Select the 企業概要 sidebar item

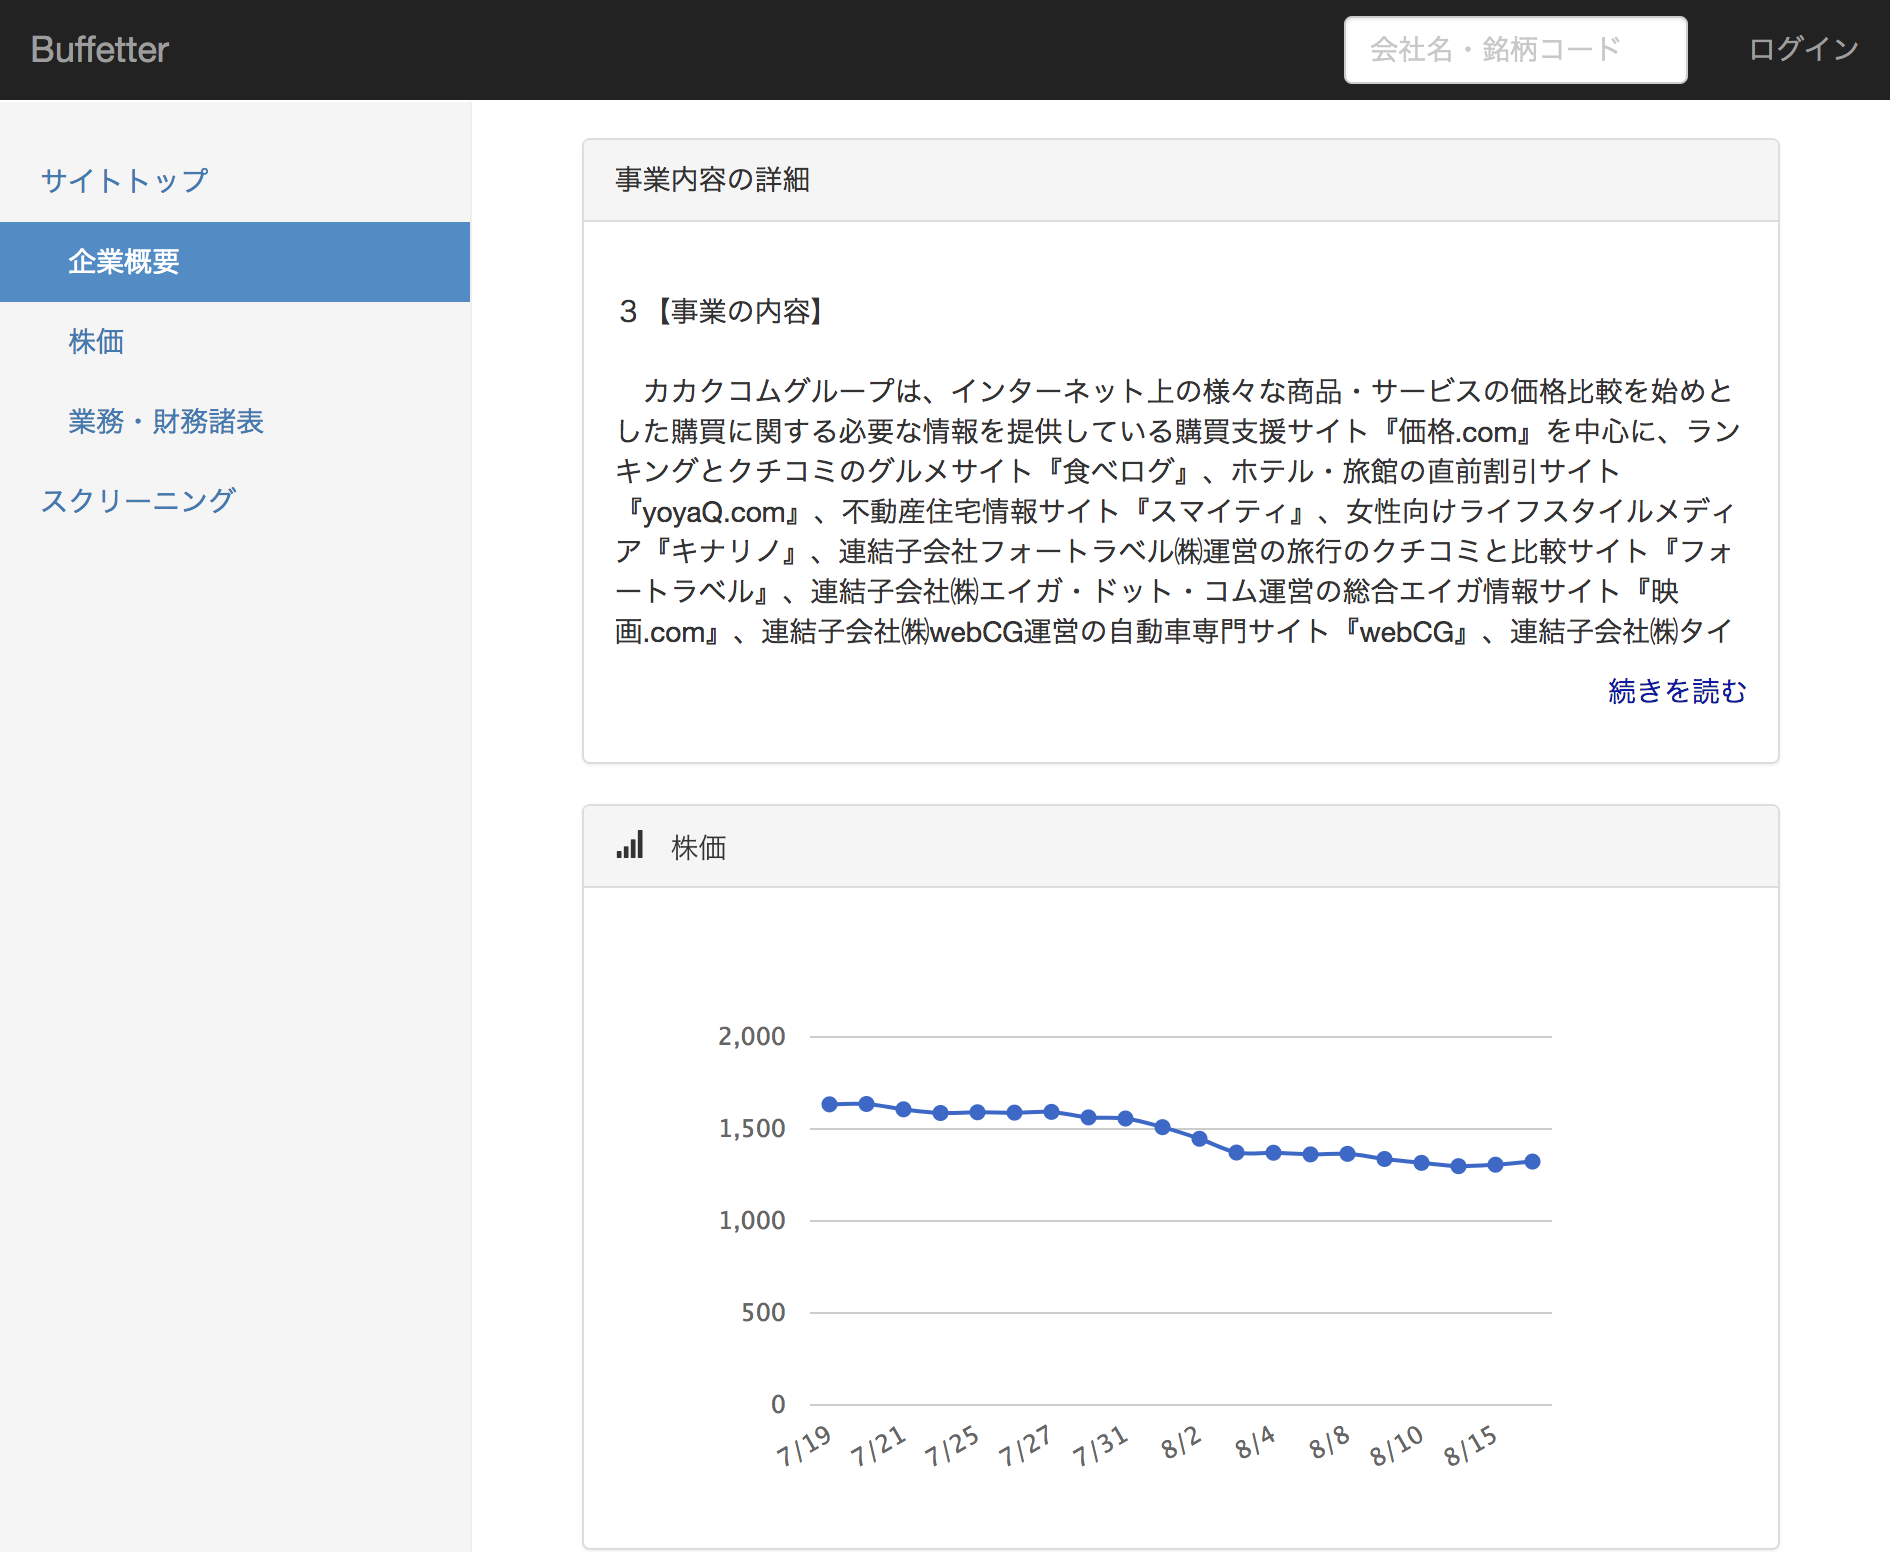click(124, 262)
